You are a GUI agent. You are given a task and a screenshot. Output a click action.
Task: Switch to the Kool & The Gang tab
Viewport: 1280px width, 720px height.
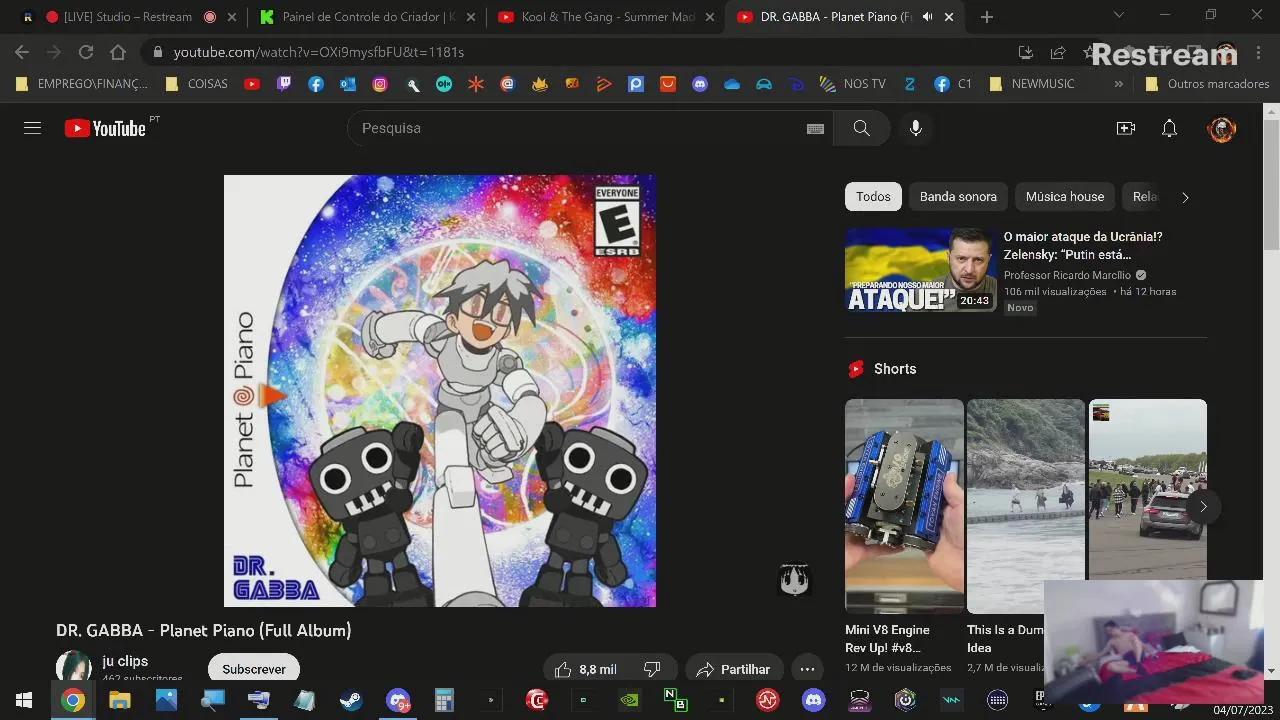point(600,16)
